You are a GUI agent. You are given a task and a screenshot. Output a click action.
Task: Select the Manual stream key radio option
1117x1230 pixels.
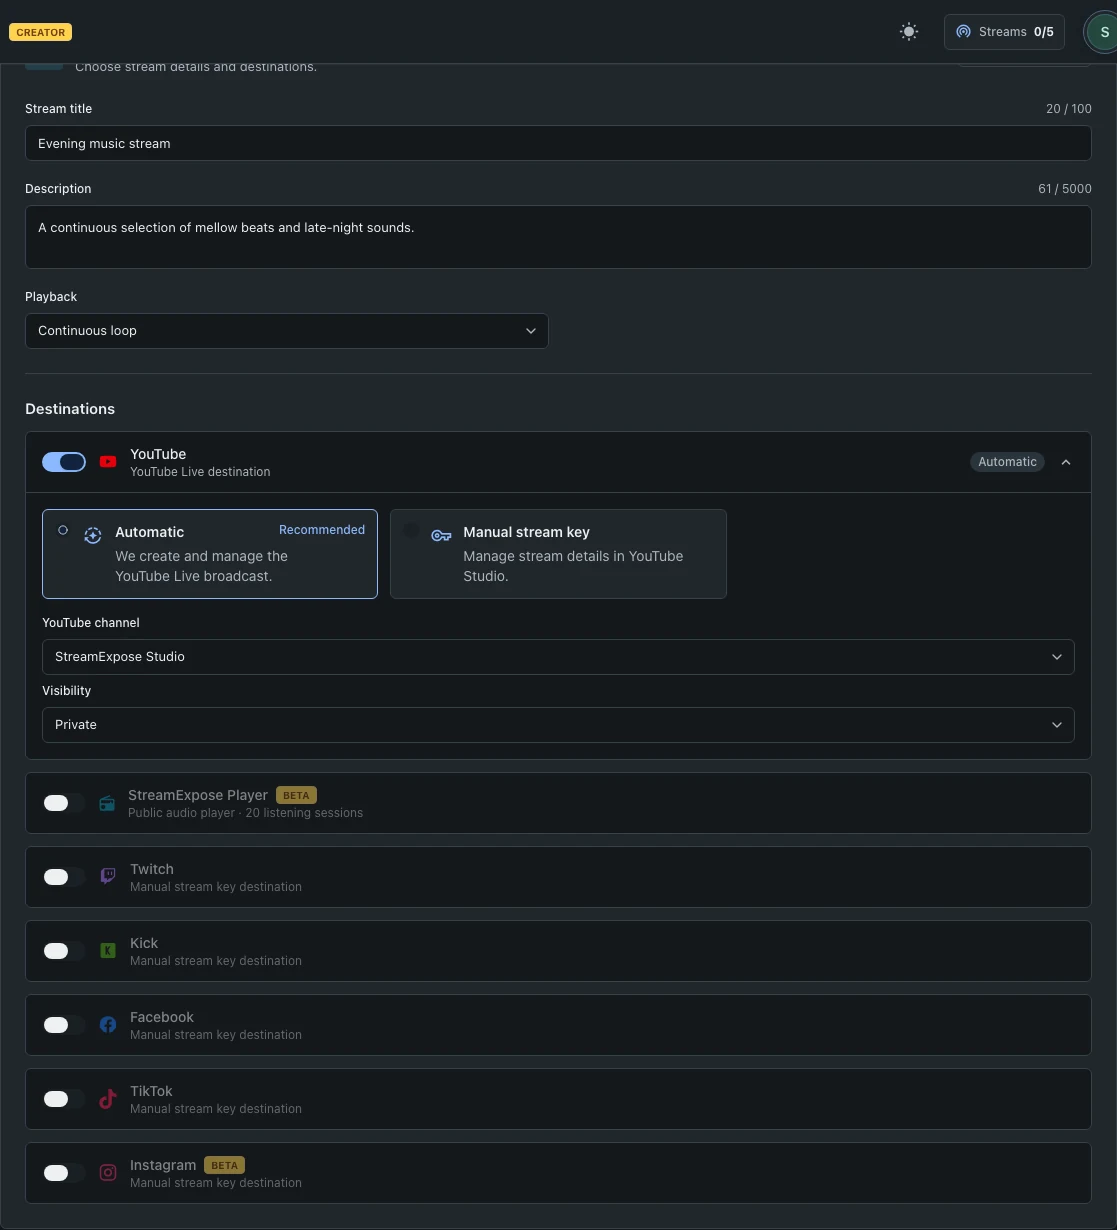click(x=411, y=530)
